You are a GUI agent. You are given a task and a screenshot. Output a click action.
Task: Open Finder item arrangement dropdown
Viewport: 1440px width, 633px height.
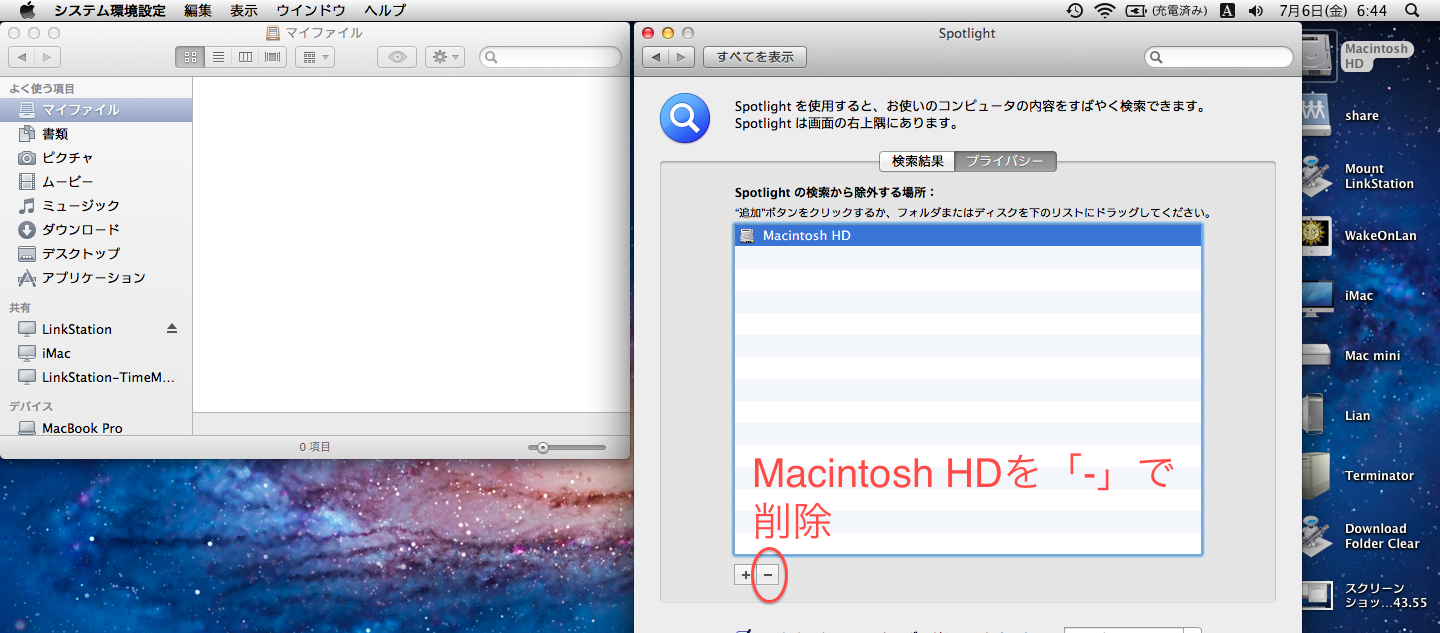[314, 57]
